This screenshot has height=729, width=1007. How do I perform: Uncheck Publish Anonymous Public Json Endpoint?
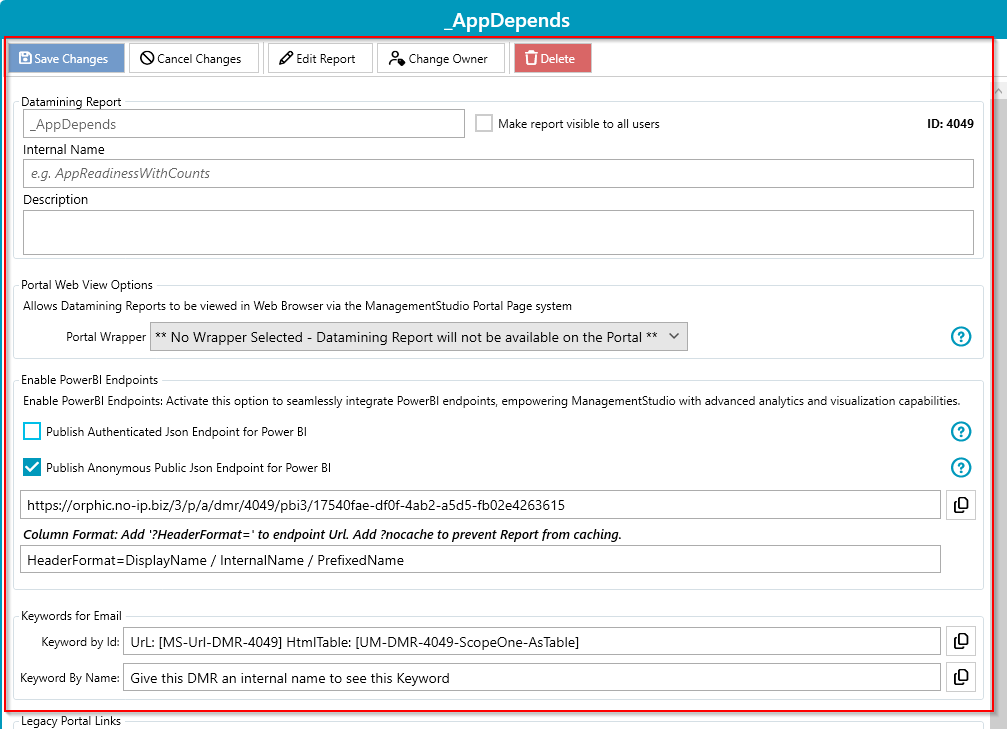pyautogui.click(x=31, y=467)
